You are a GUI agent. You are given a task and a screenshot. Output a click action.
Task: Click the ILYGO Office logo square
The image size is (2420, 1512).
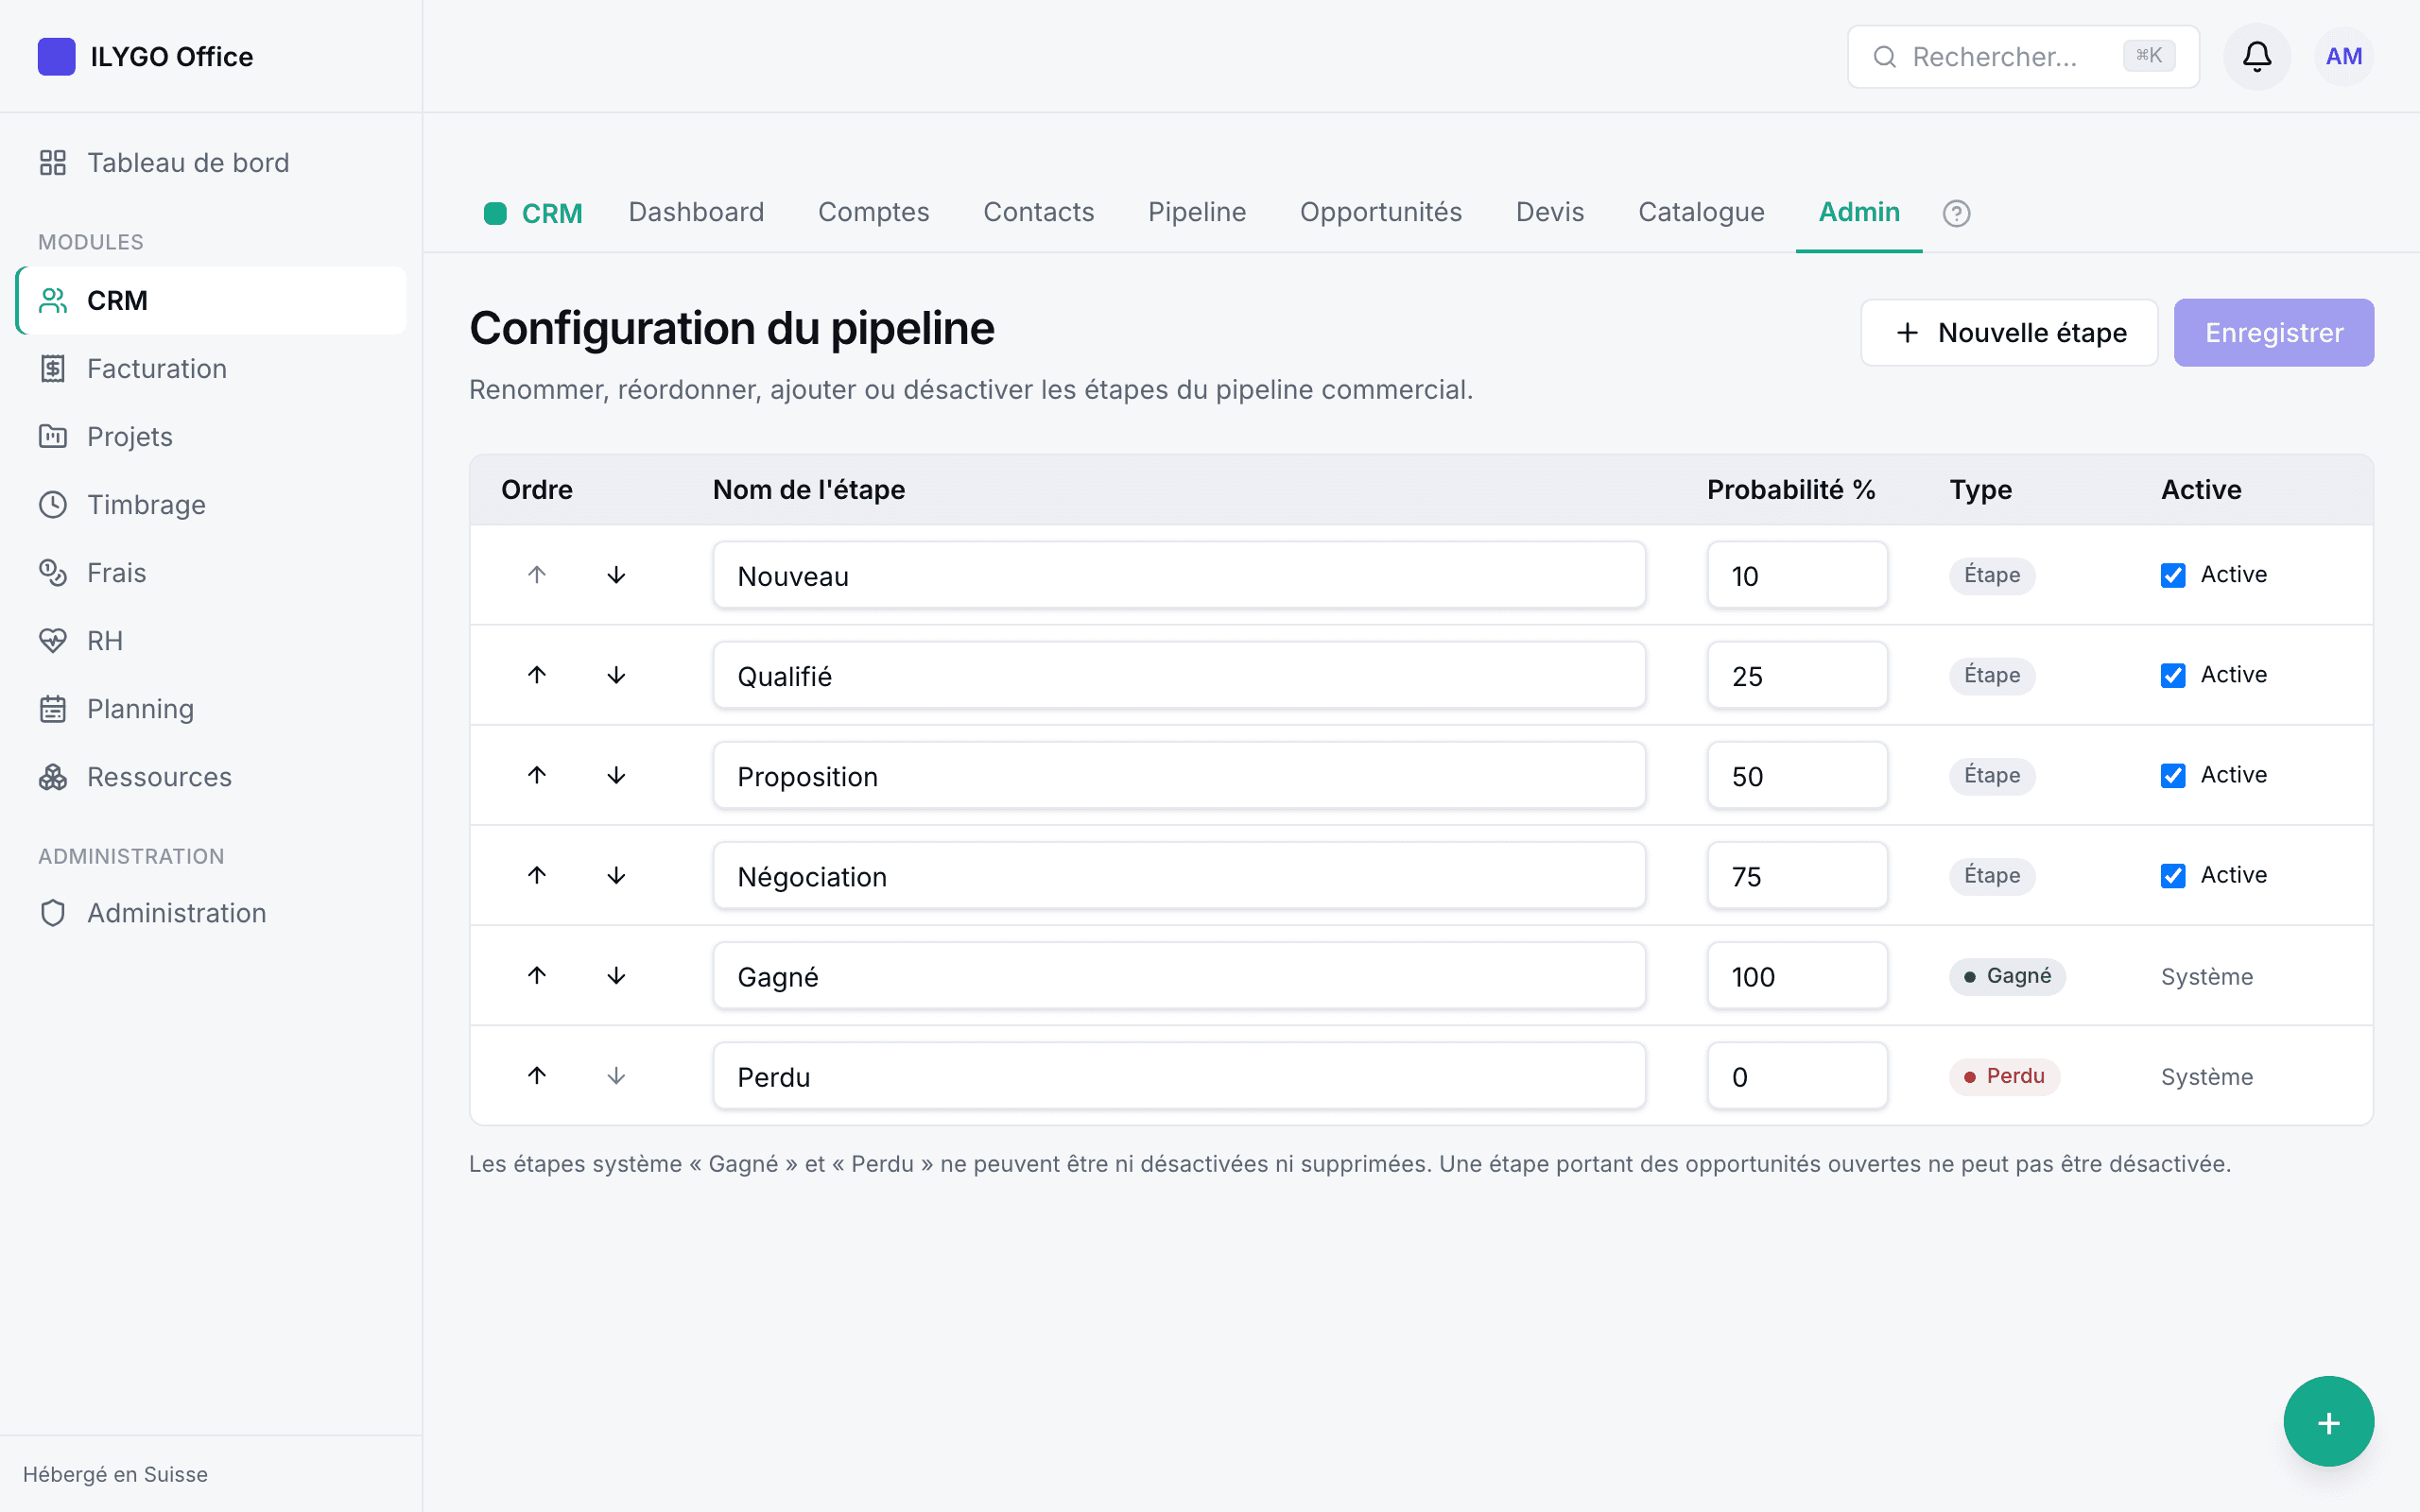(x=56, y=57)
